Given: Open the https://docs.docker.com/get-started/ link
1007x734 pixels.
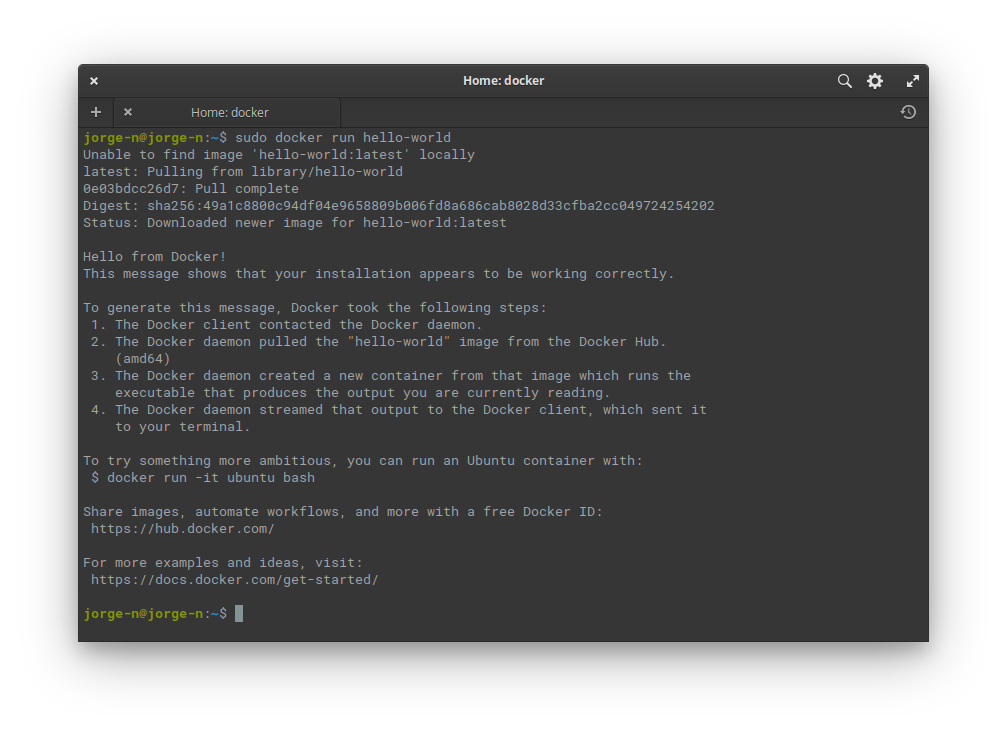Looking at the screenshot, I should click(x=234, y=580).
